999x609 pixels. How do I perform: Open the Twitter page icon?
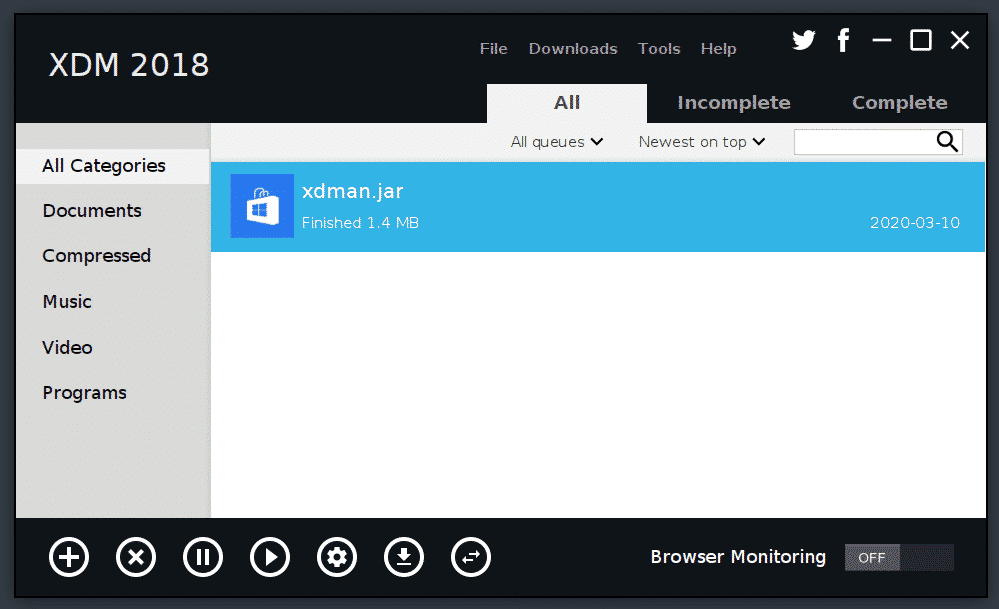coord(803,40)
